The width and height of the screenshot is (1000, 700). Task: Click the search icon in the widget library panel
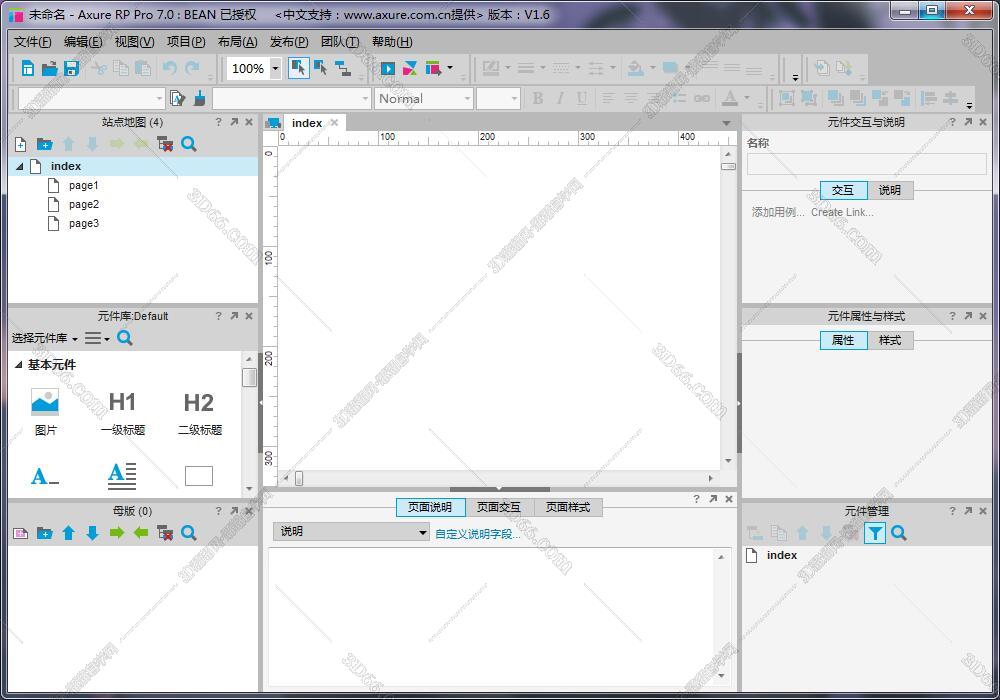pos(124,338)
